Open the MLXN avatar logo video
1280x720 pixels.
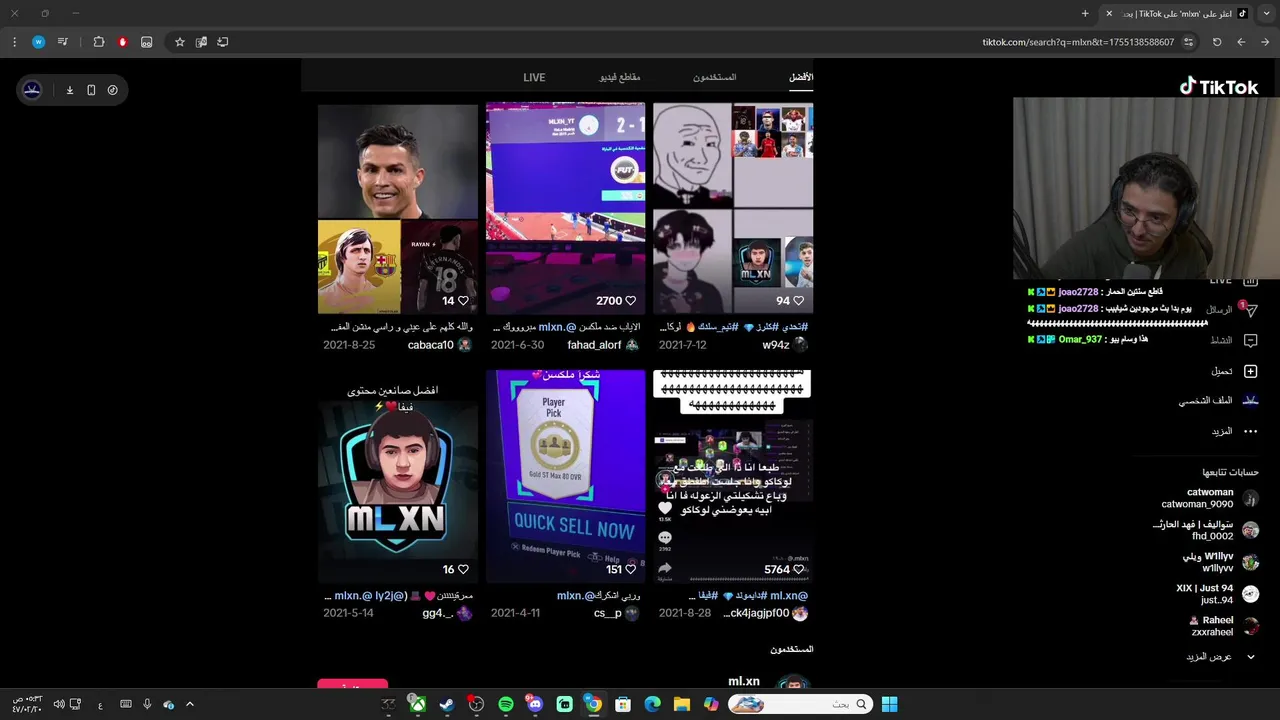398,476
